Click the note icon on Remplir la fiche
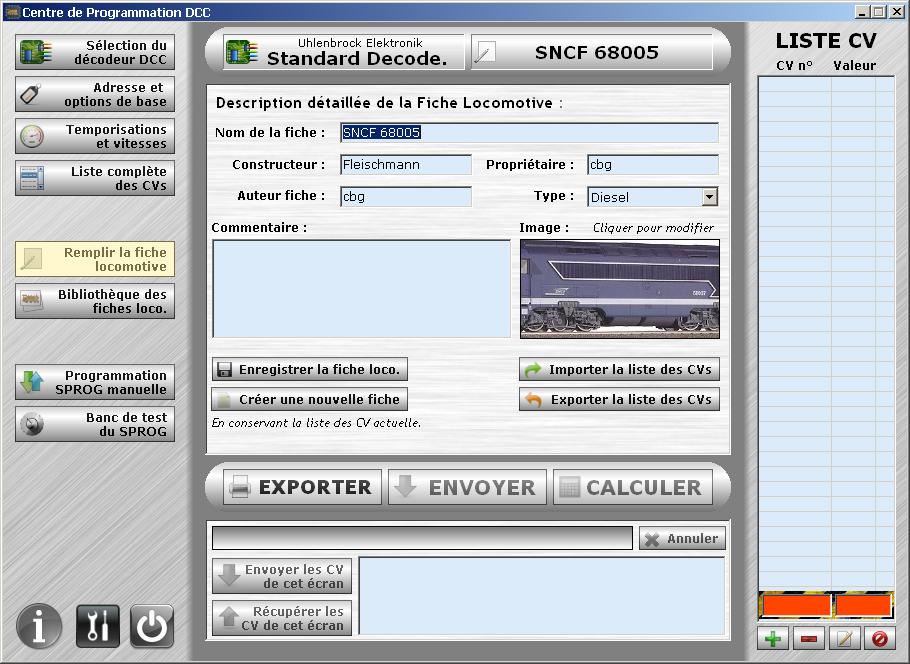The height and width of the screenshot is (664, 910). pos(31,259)
